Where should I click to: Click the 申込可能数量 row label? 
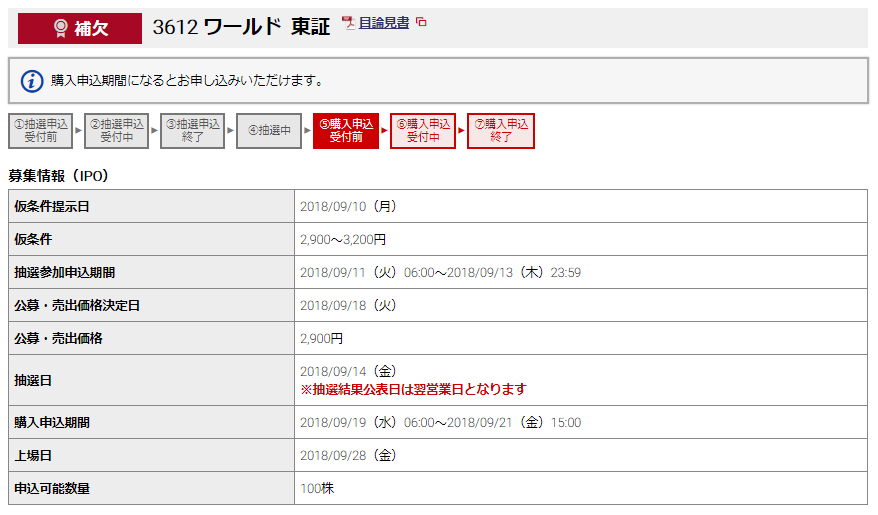52,489
